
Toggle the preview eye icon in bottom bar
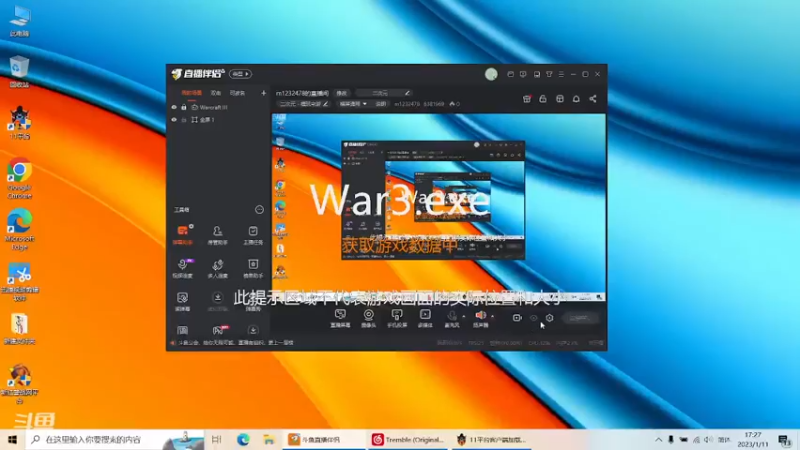[x=533, y=318]
